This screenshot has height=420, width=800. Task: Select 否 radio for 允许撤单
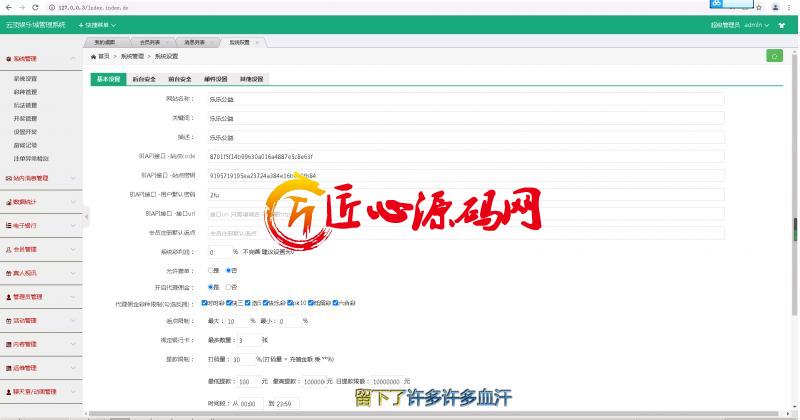tap(229, 270)
